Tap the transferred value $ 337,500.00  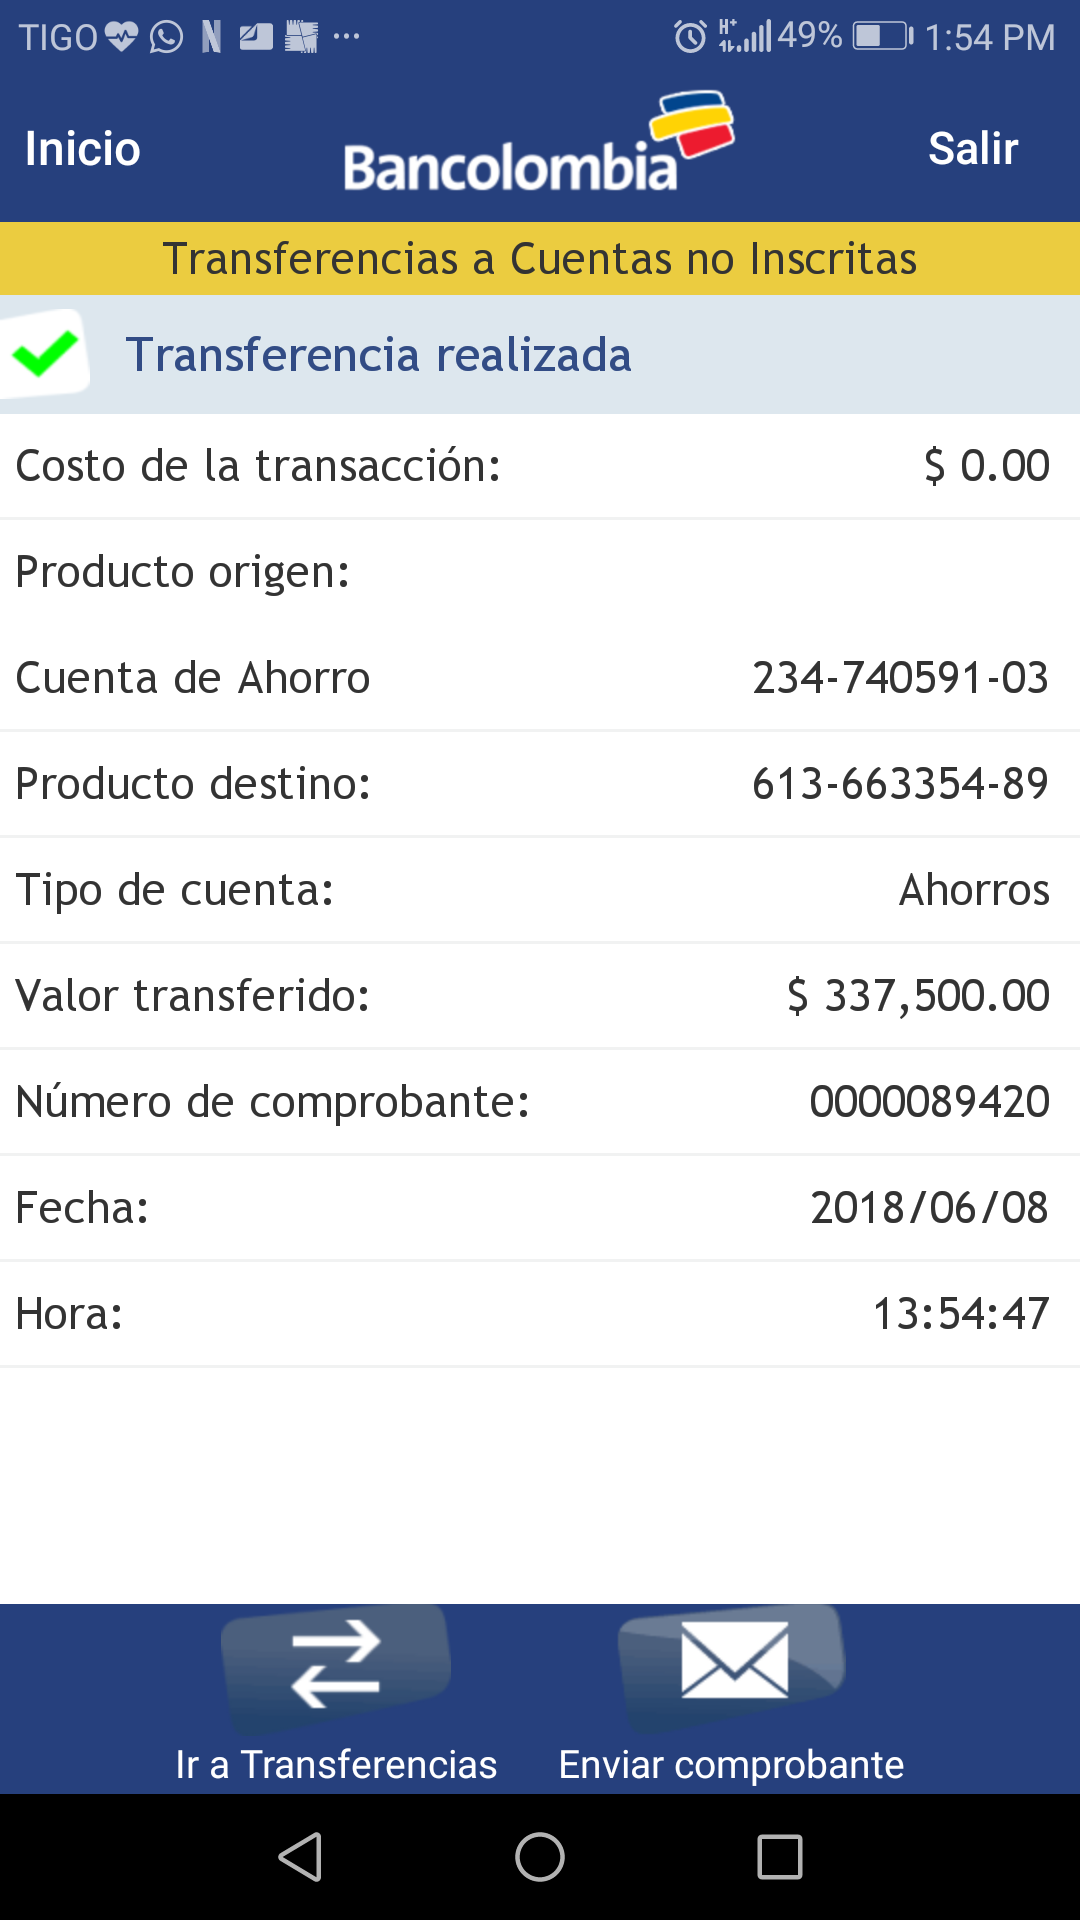918,996
